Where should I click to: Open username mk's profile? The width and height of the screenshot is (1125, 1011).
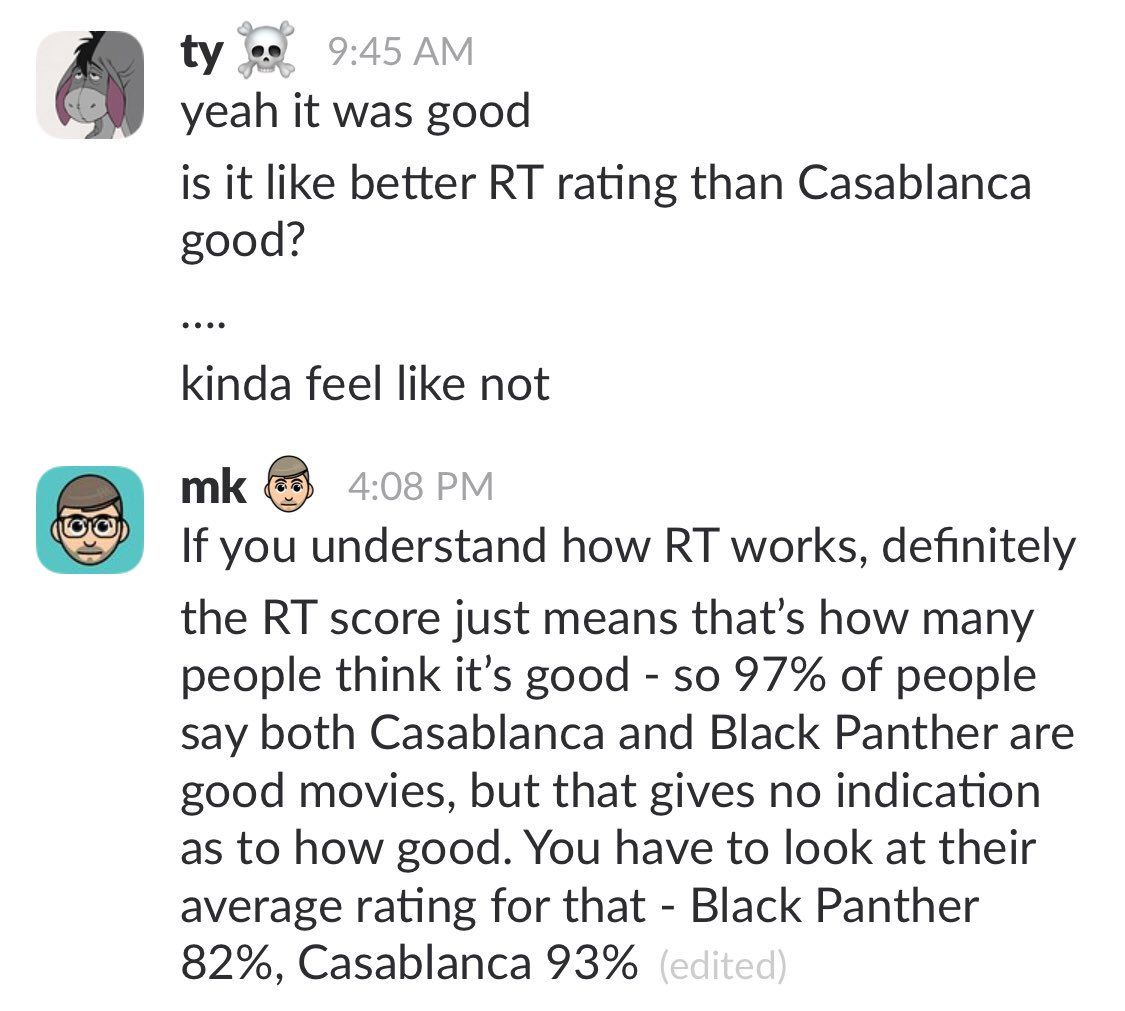click(x=212, y=487)
